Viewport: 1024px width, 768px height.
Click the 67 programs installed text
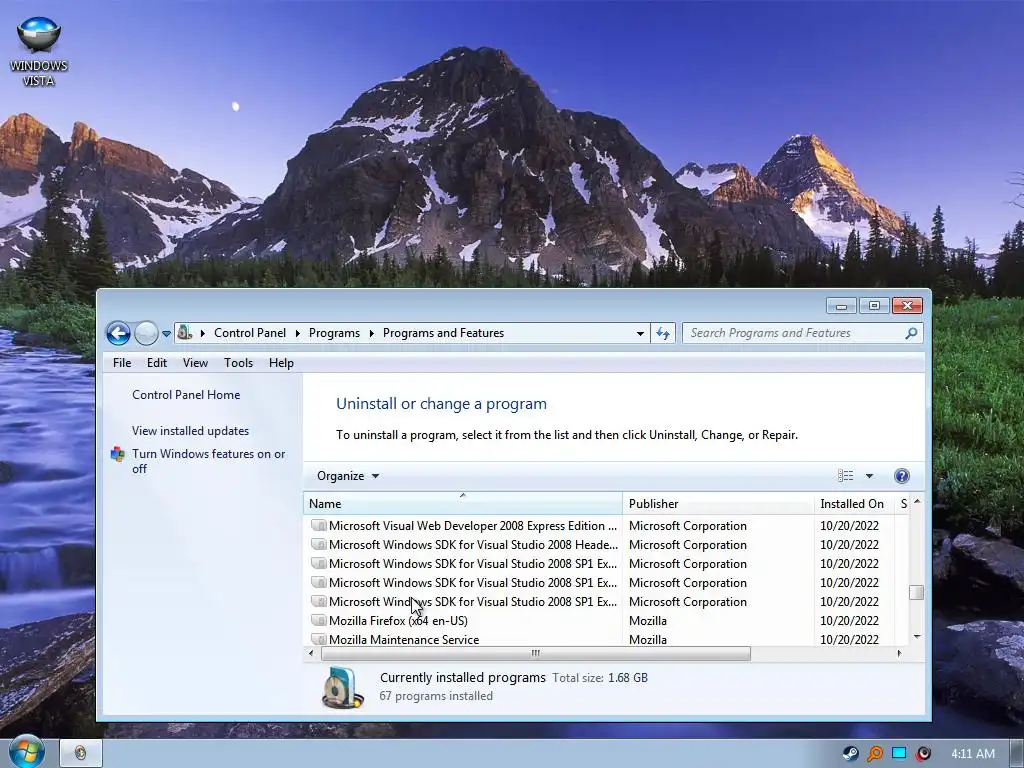pyautogui.click(x=436, y=696)
